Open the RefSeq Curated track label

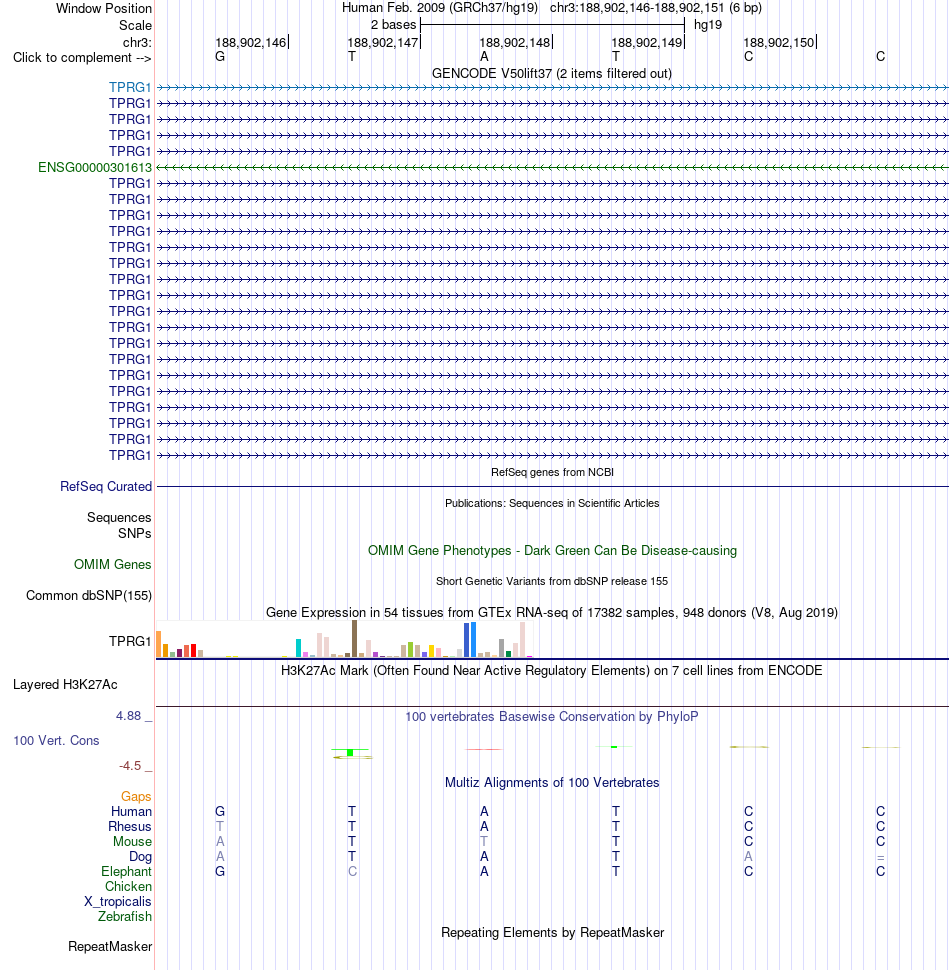coord(106,486)
